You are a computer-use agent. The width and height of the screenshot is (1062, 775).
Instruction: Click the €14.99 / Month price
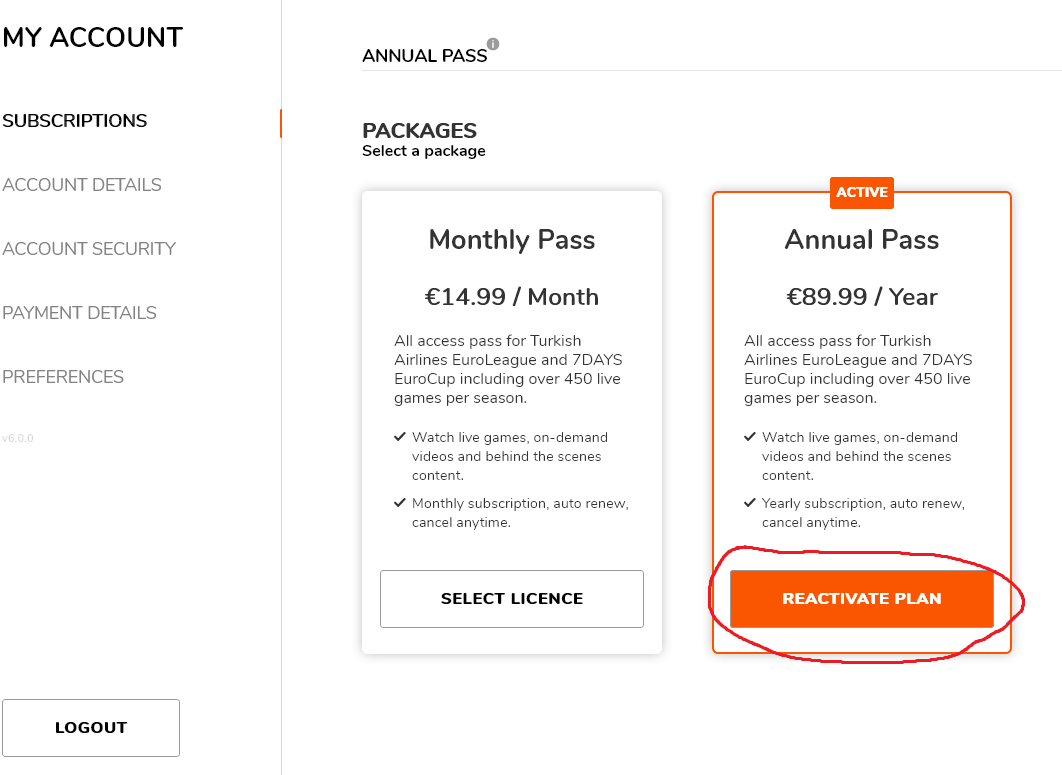(x=512, y=297)
